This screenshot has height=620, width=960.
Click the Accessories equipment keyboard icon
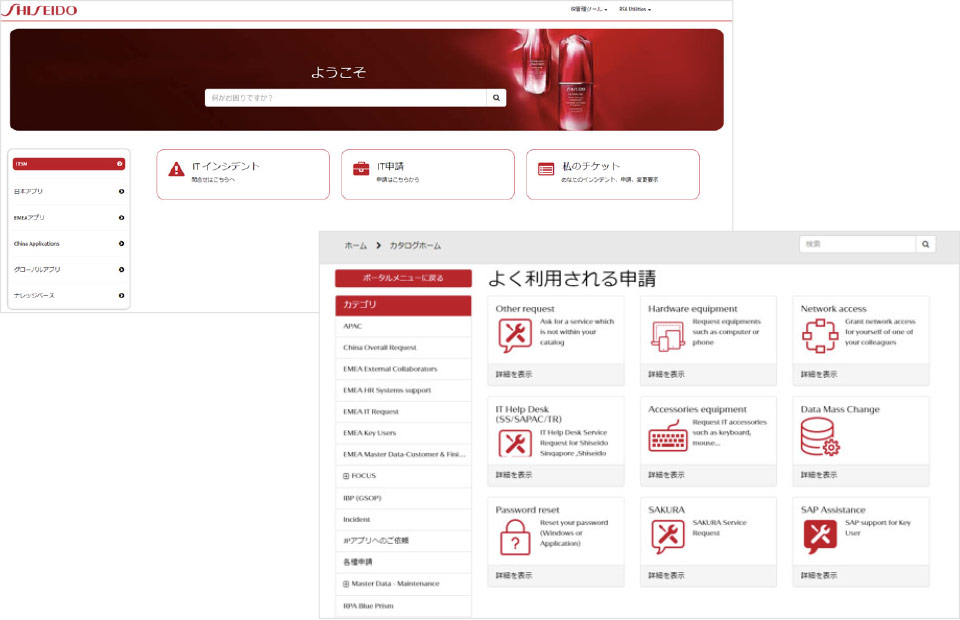667,438
